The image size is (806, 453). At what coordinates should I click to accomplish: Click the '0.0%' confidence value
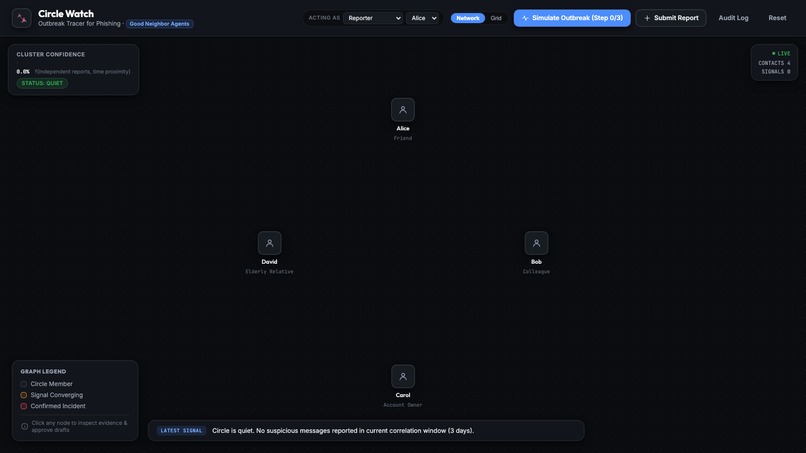click(23, 72)
